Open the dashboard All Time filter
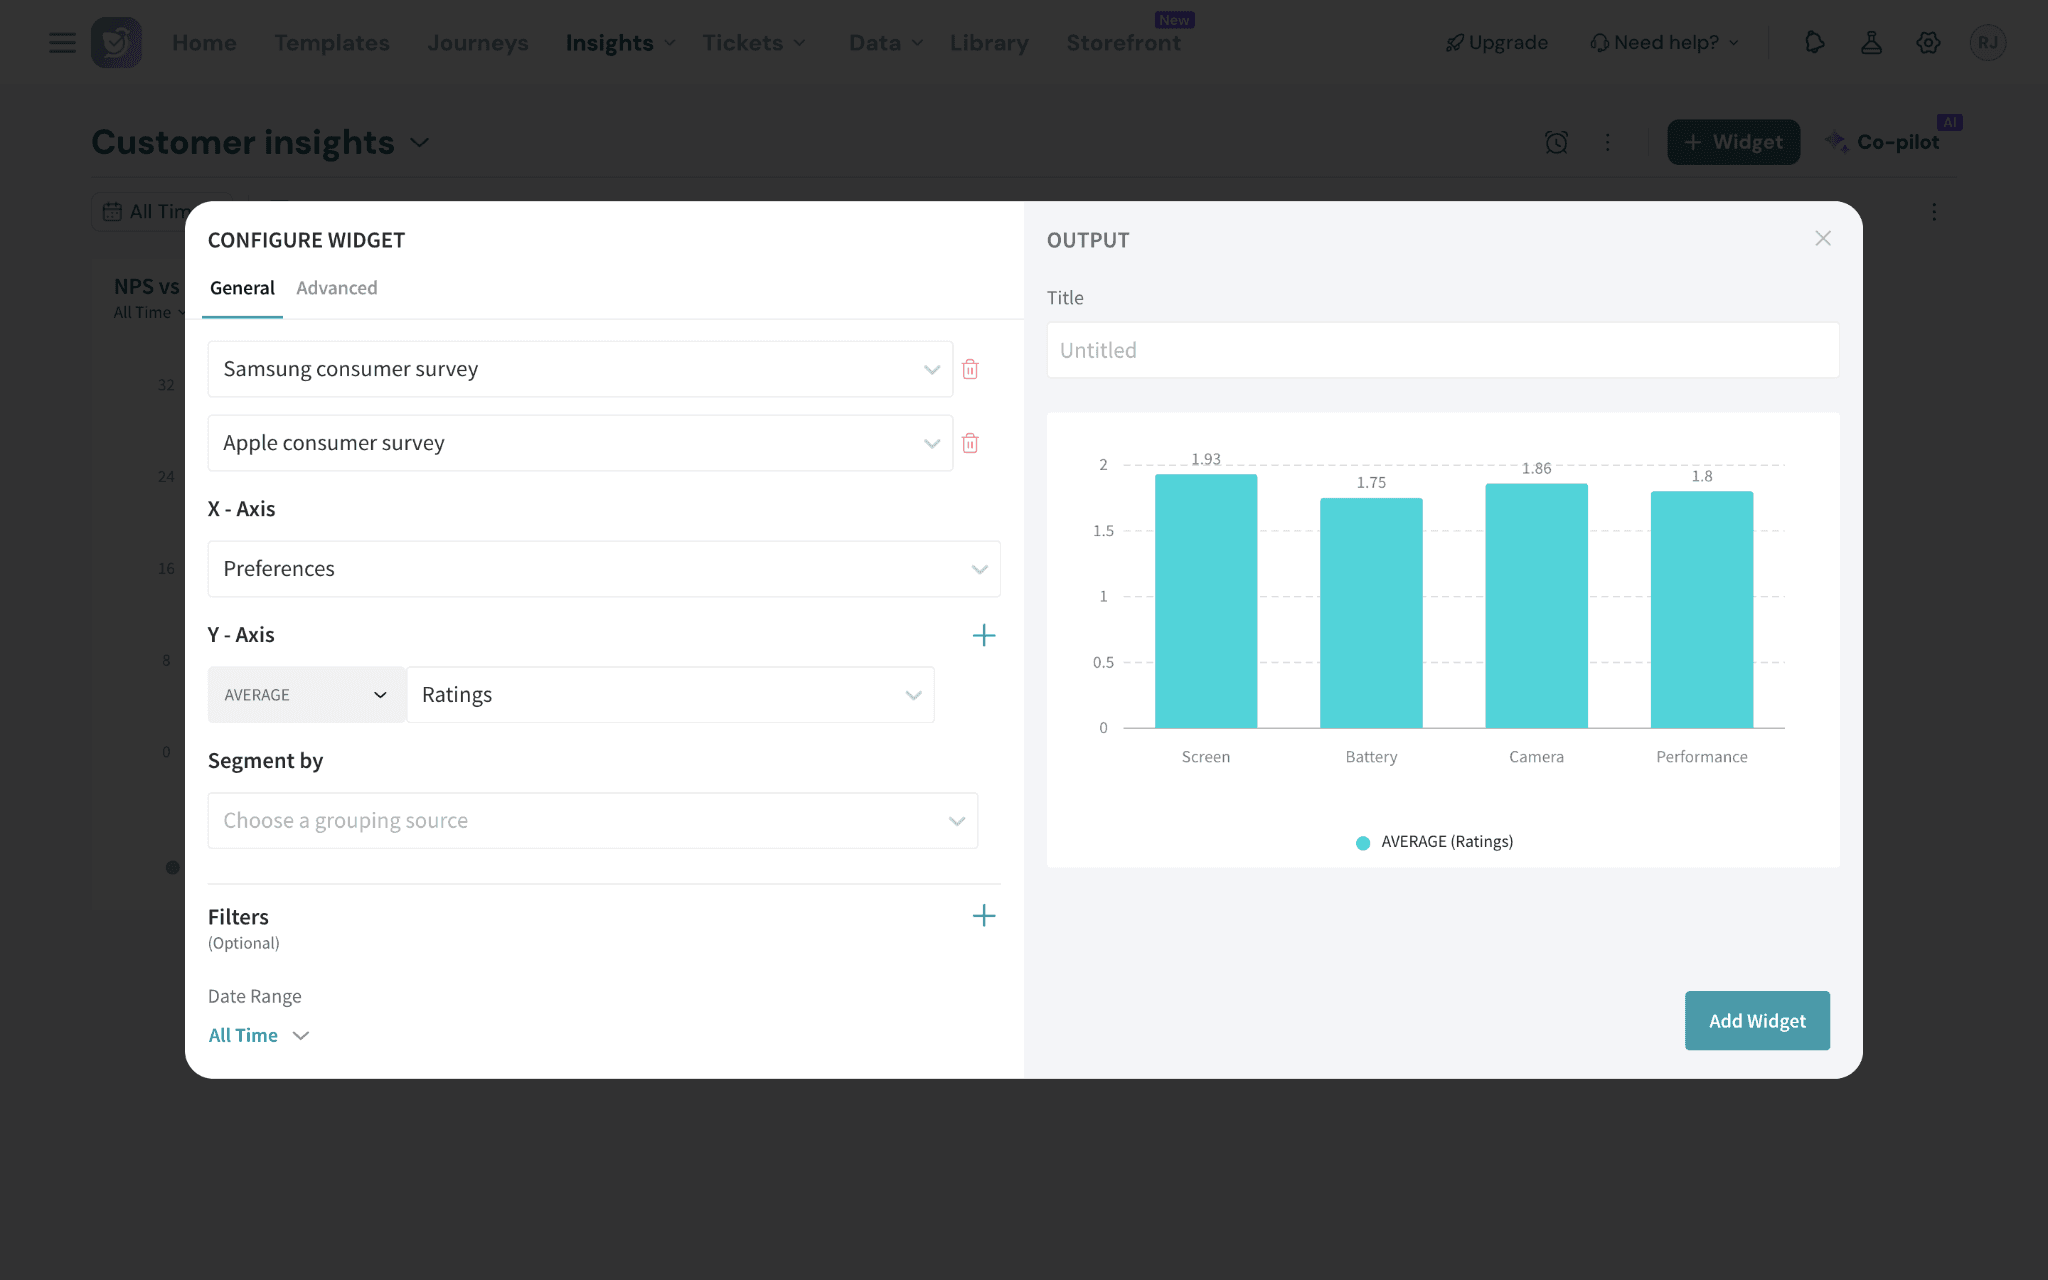This screenshot has height=1280, width=2048. coord(146,212)
